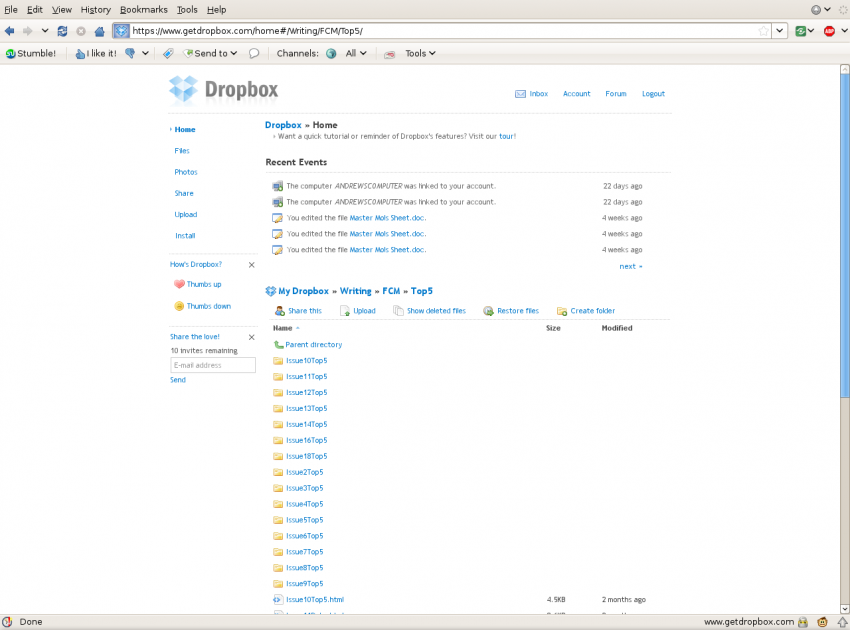Go to Photos in the sidebar
Viewport: 850px width, 630px height.
[x=186, y=172]
